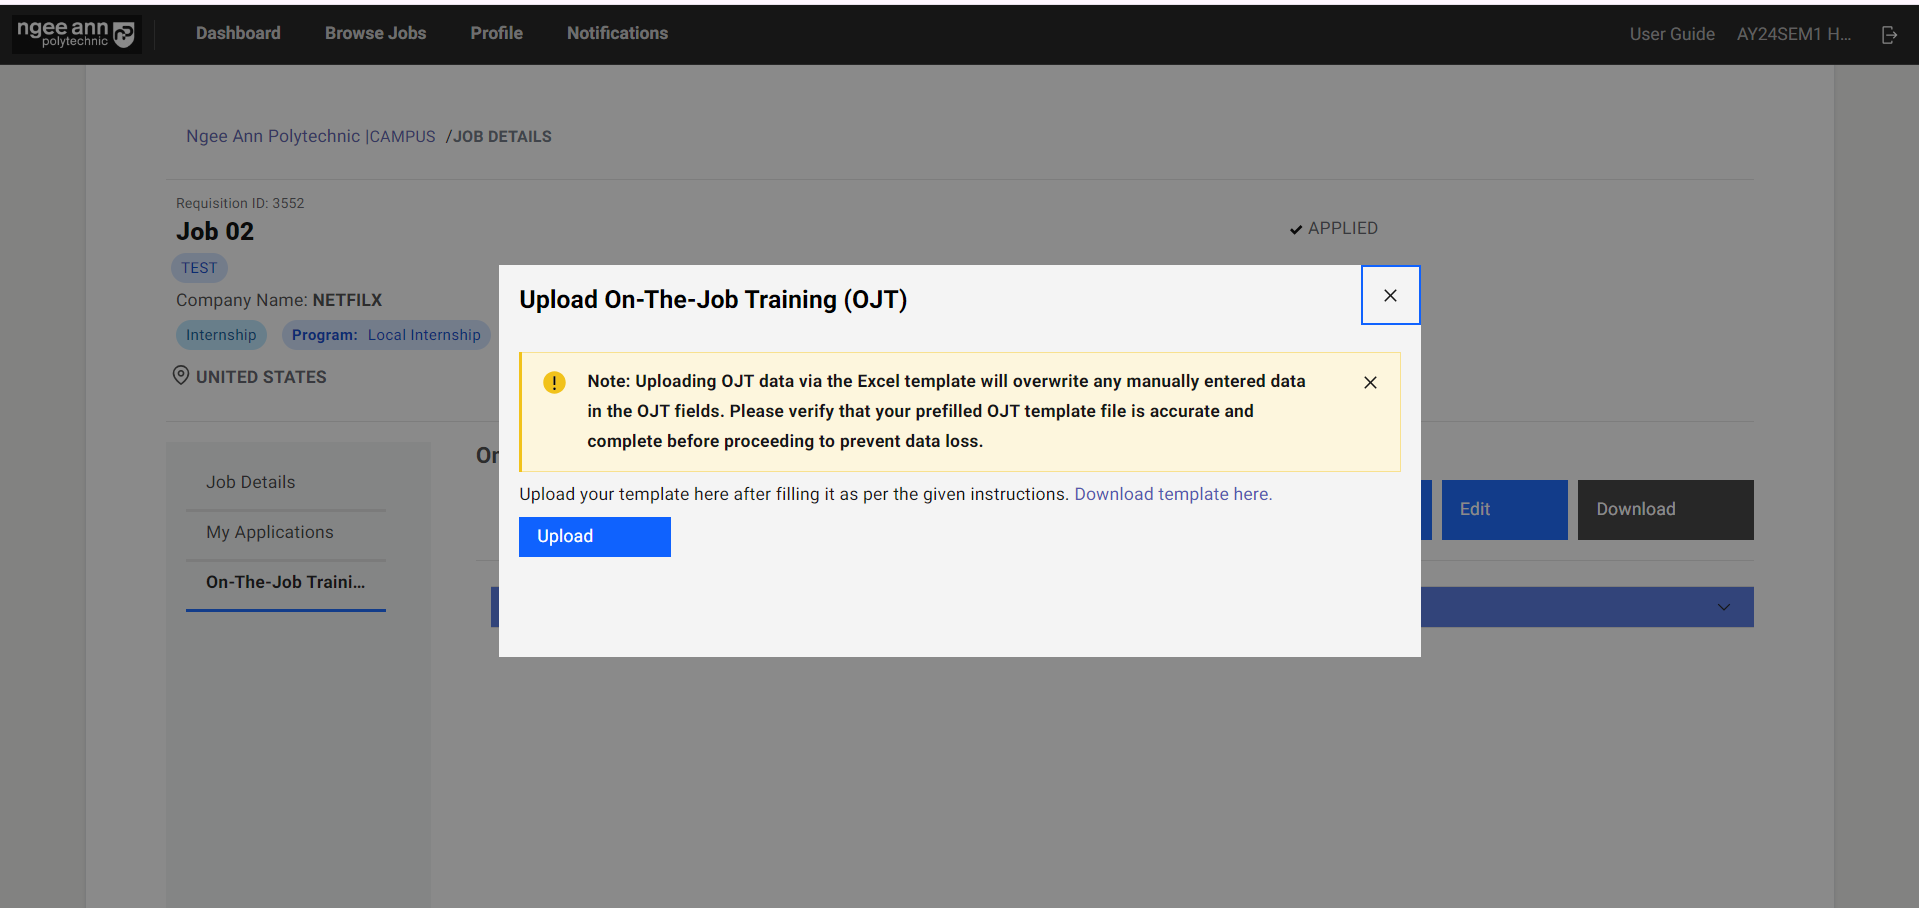Screen dimensions: 1919x908
Task: Open the Notifications menu item
Action: (x=617, y=33)
